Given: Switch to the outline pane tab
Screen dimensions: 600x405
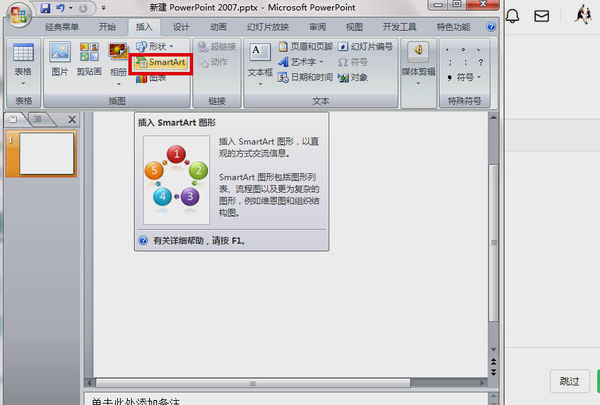Looking at the screenshot, I should click(x=39, y=119).
